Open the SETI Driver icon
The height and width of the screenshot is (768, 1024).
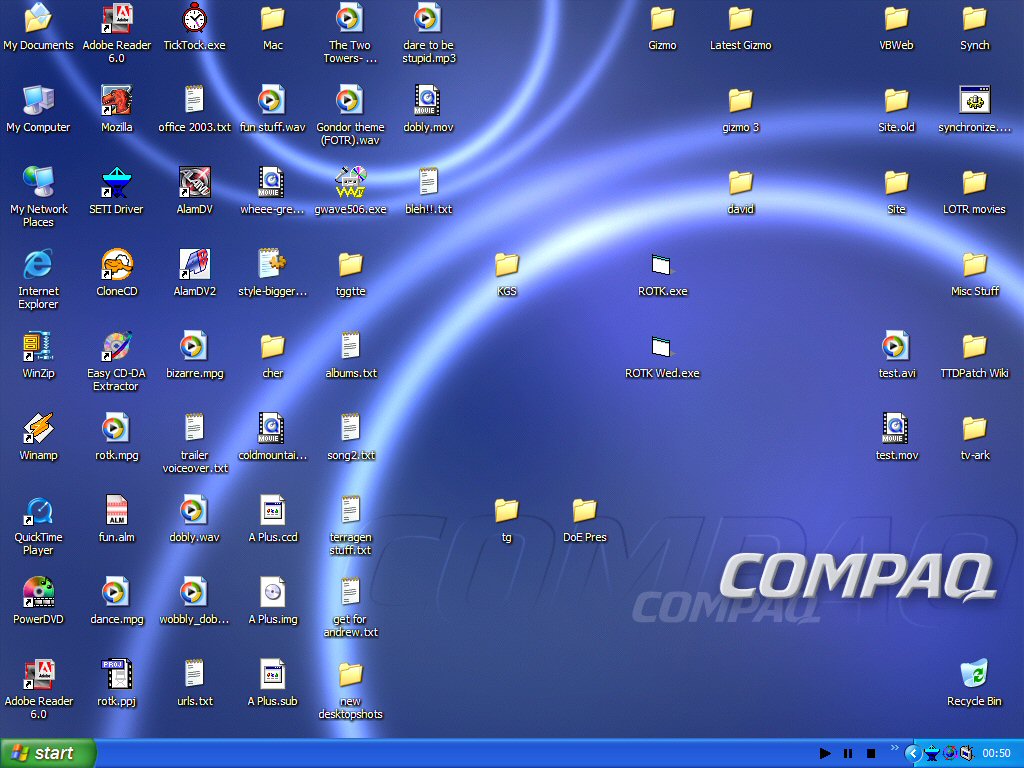(116, 183)
